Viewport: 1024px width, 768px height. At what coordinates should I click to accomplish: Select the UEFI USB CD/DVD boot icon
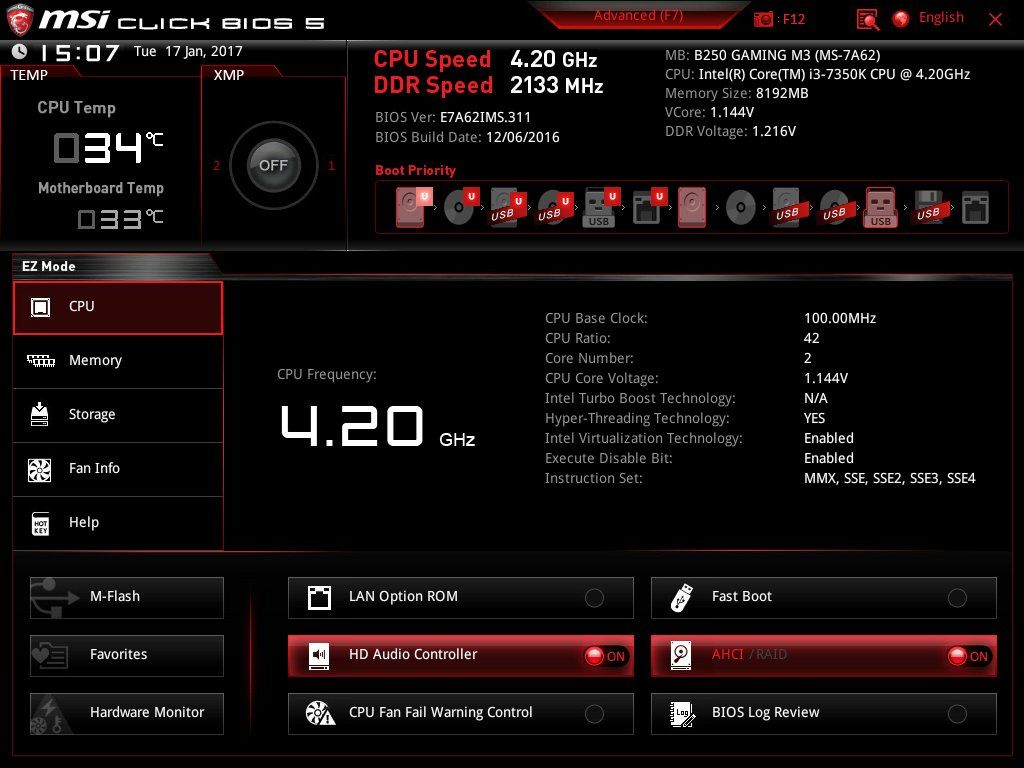point(554,207)
